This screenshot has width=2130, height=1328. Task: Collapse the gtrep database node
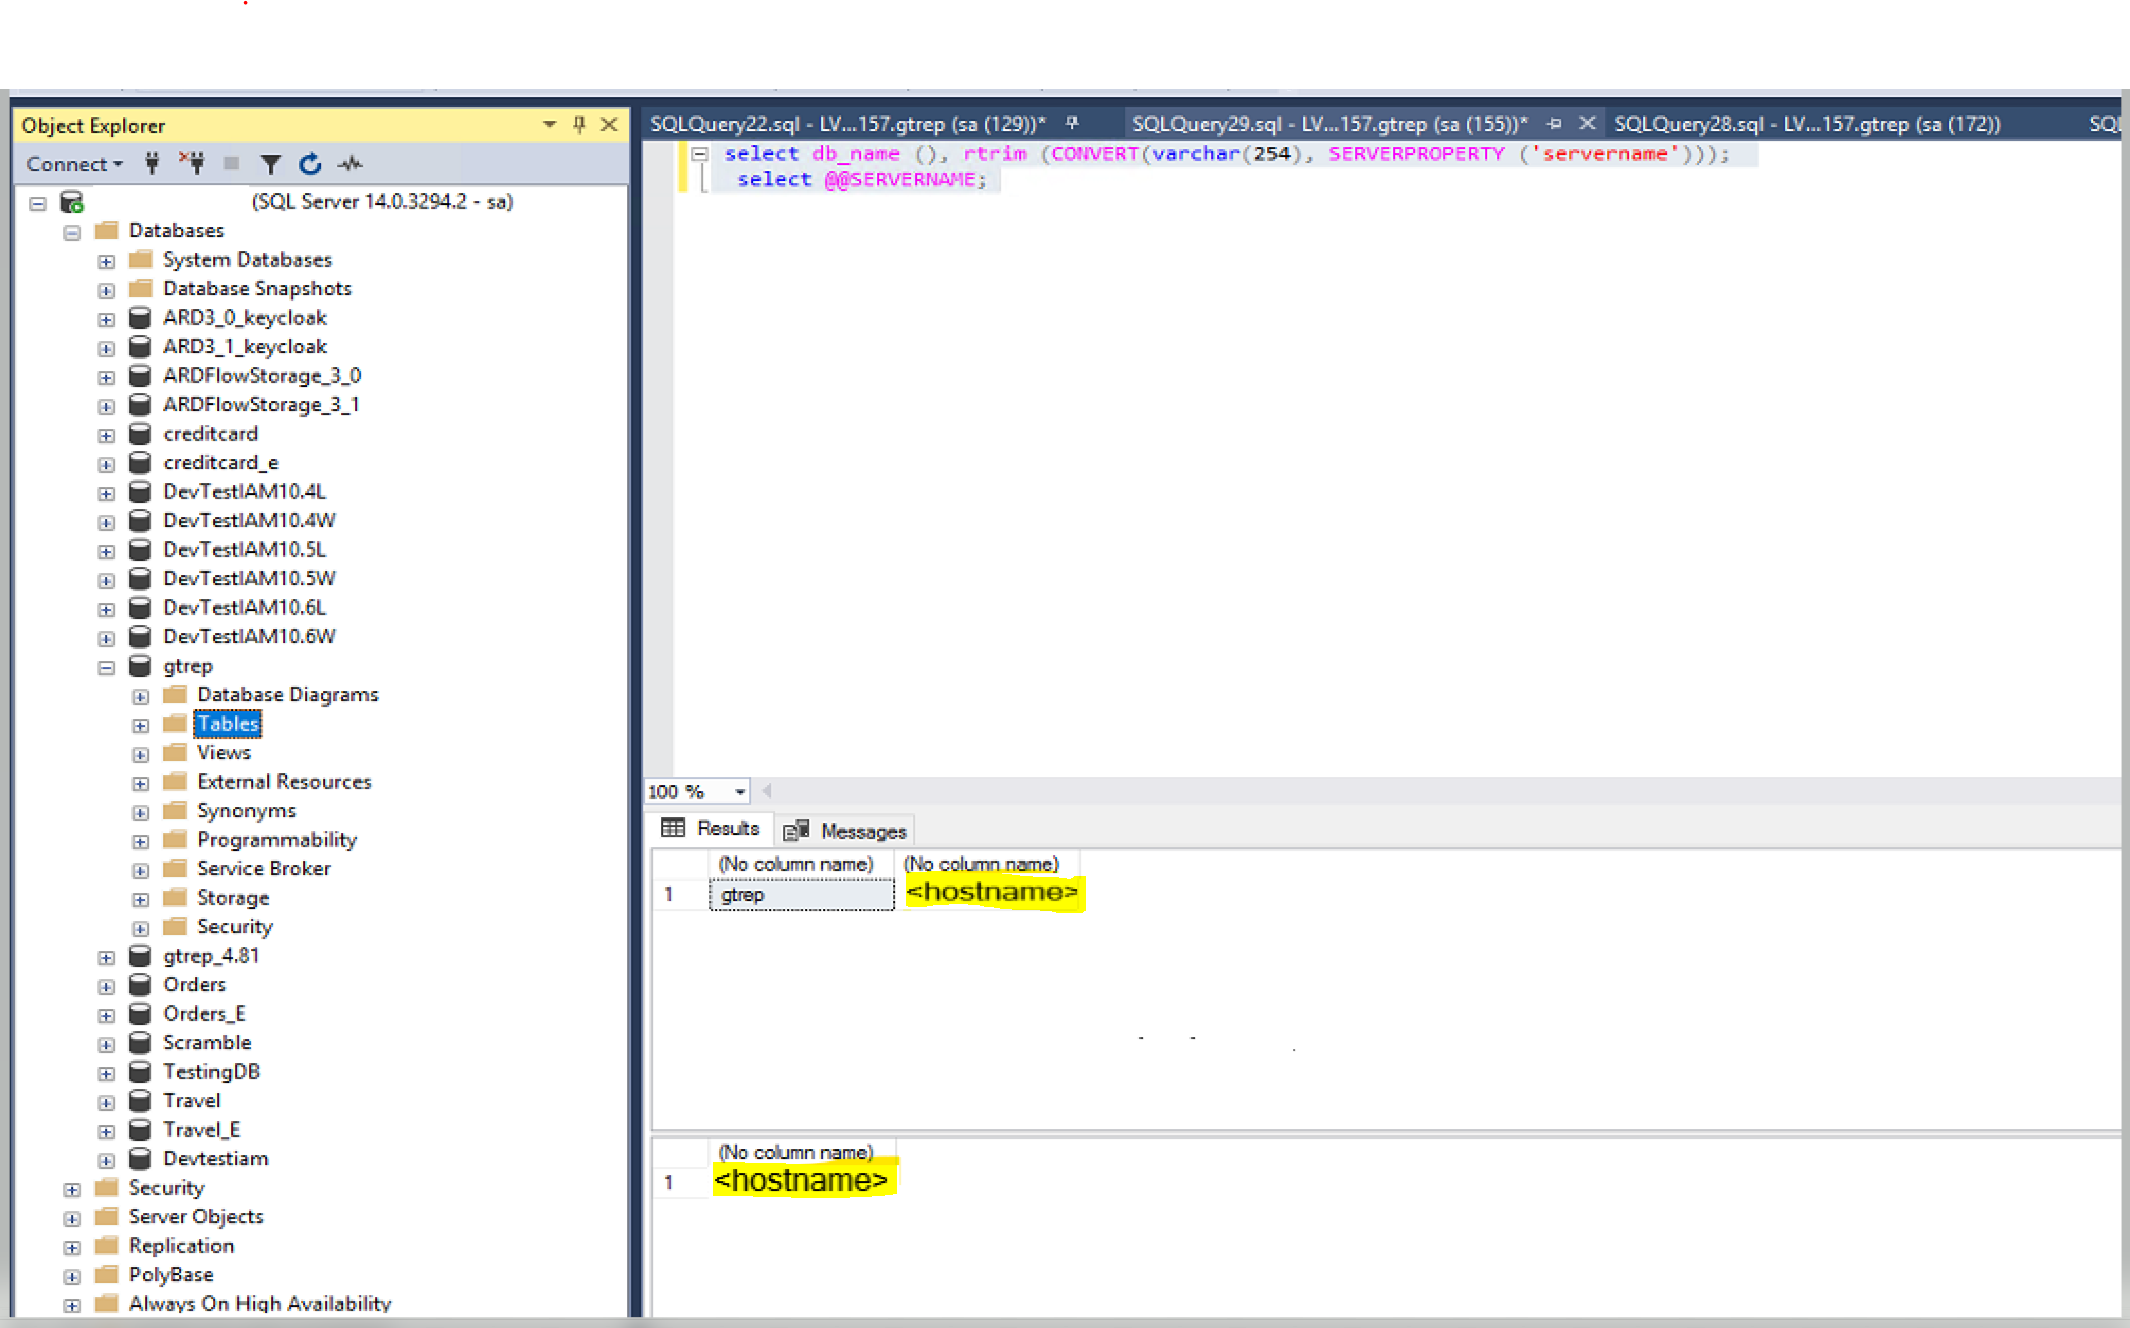(106, 667)
